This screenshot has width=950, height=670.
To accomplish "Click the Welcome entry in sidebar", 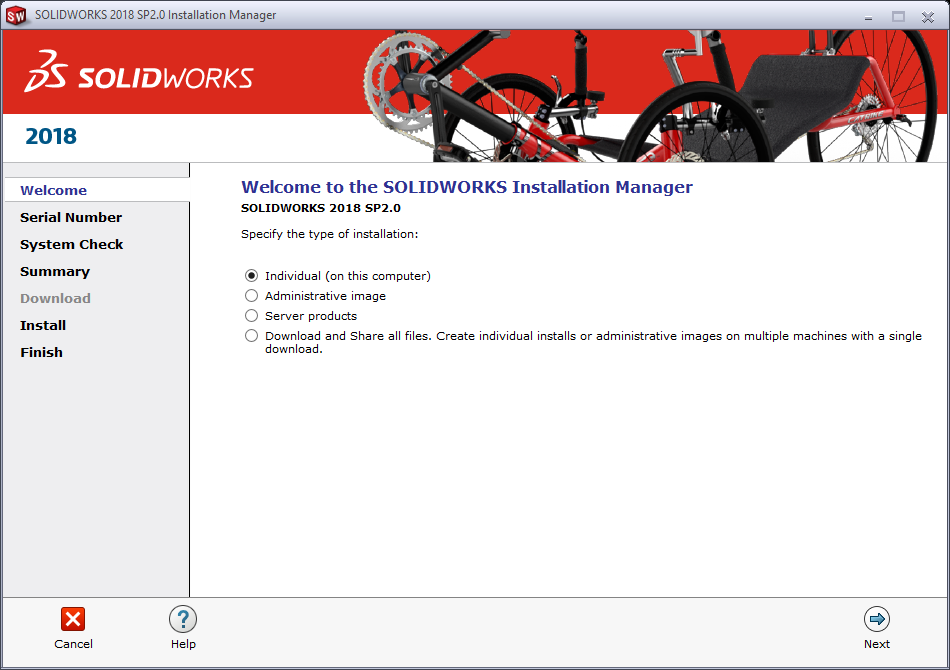I will [53, 190].
